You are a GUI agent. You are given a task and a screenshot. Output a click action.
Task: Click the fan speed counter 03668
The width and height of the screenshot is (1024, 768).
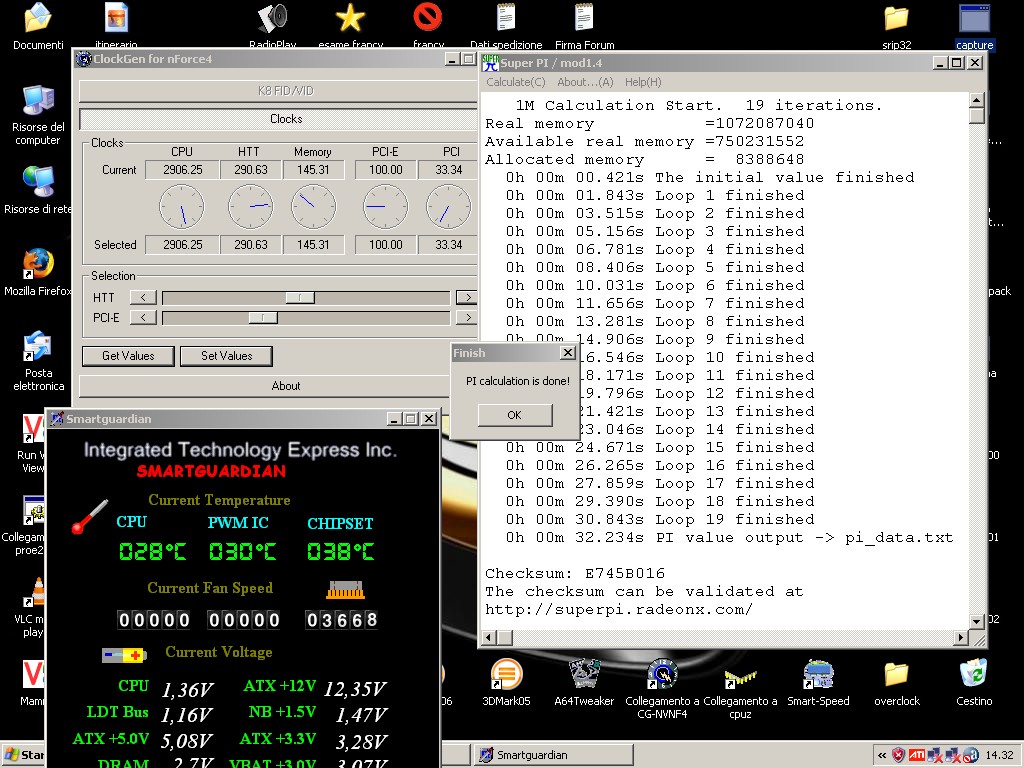342,620
